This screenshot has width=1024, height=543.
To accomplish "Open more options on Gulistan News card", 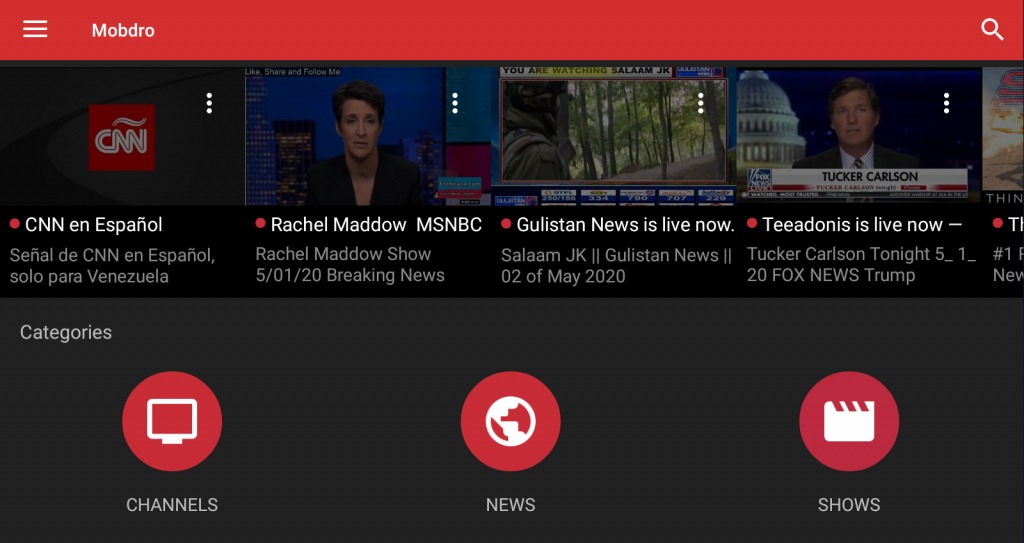I will pos(701,103).
